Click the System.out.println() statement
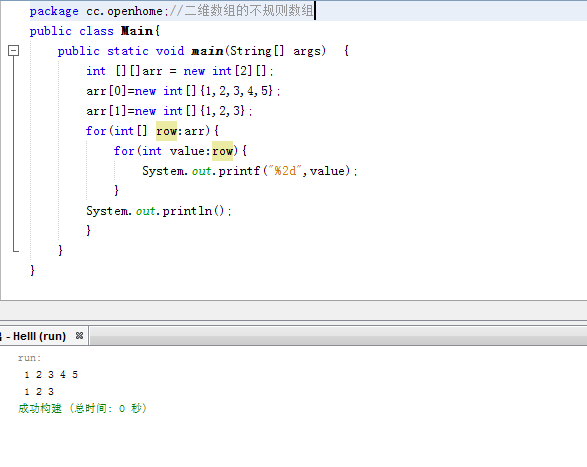This screenshot has height=467, width=587. (159, 211)
